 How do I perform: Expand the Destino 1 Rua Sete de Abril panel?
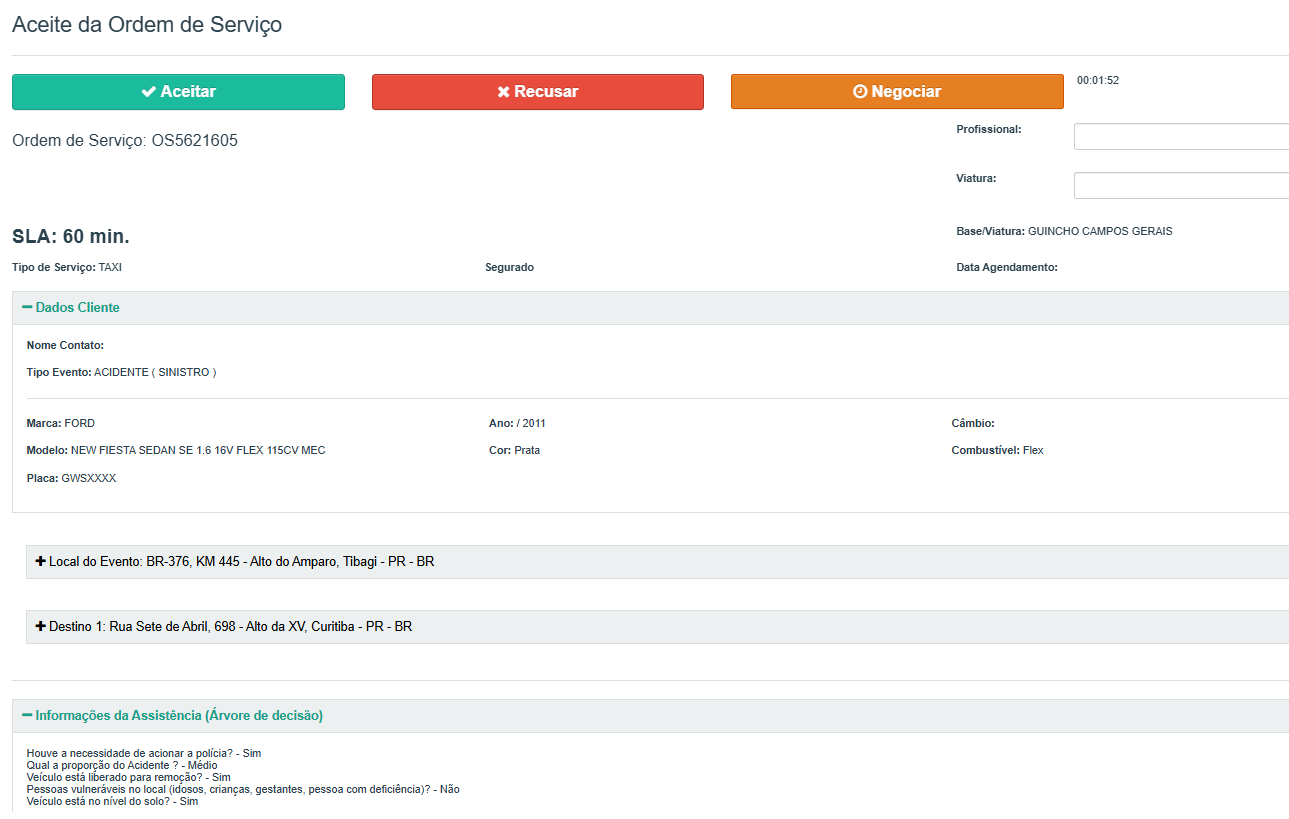point(231,627)
